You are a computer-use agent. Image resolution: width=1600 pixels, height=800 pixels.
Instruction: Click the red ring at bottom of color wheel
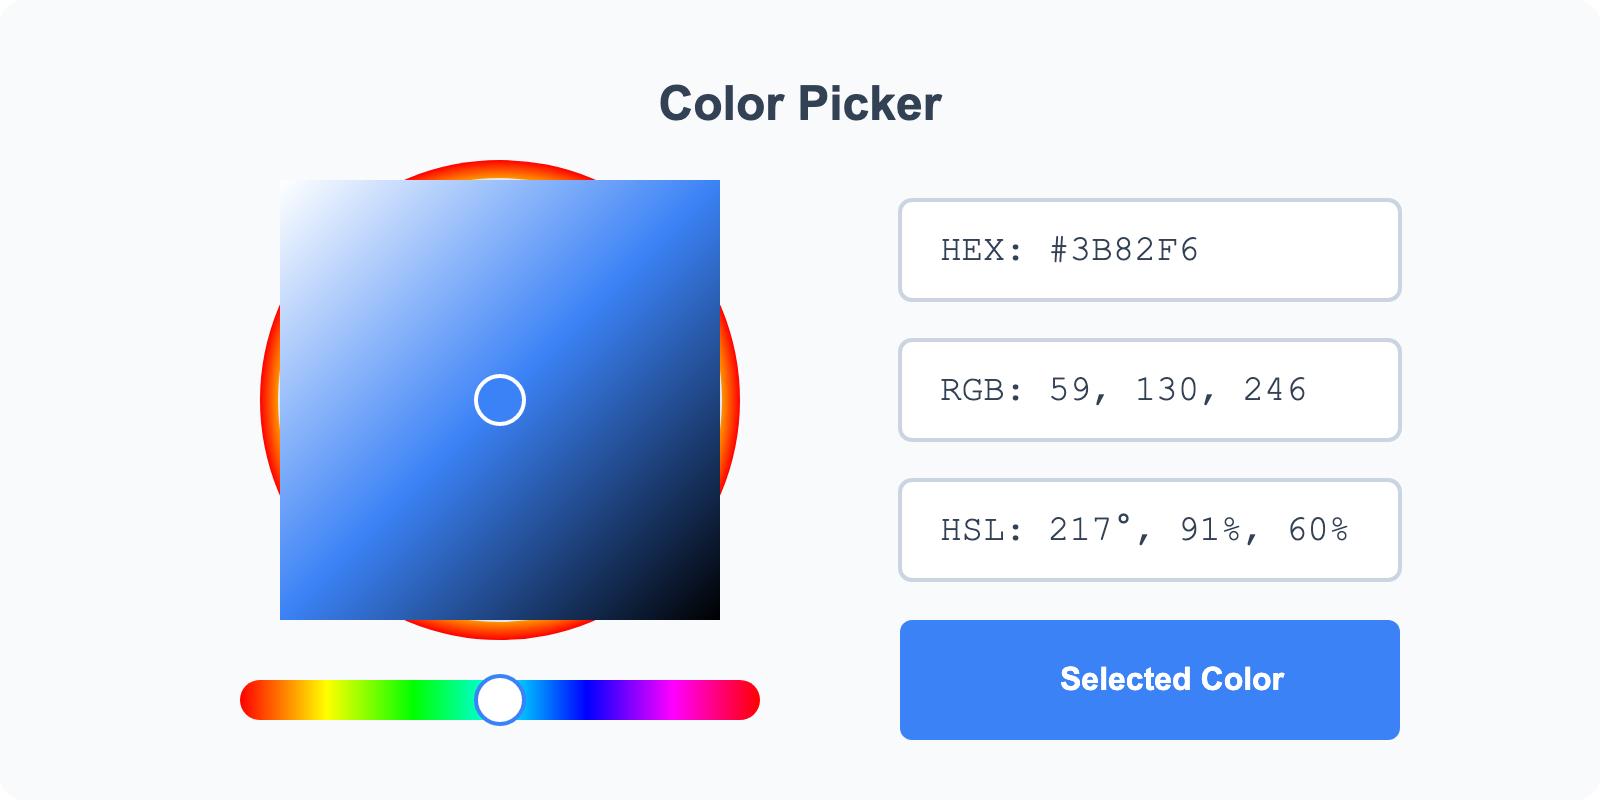(x=500, y=630)
